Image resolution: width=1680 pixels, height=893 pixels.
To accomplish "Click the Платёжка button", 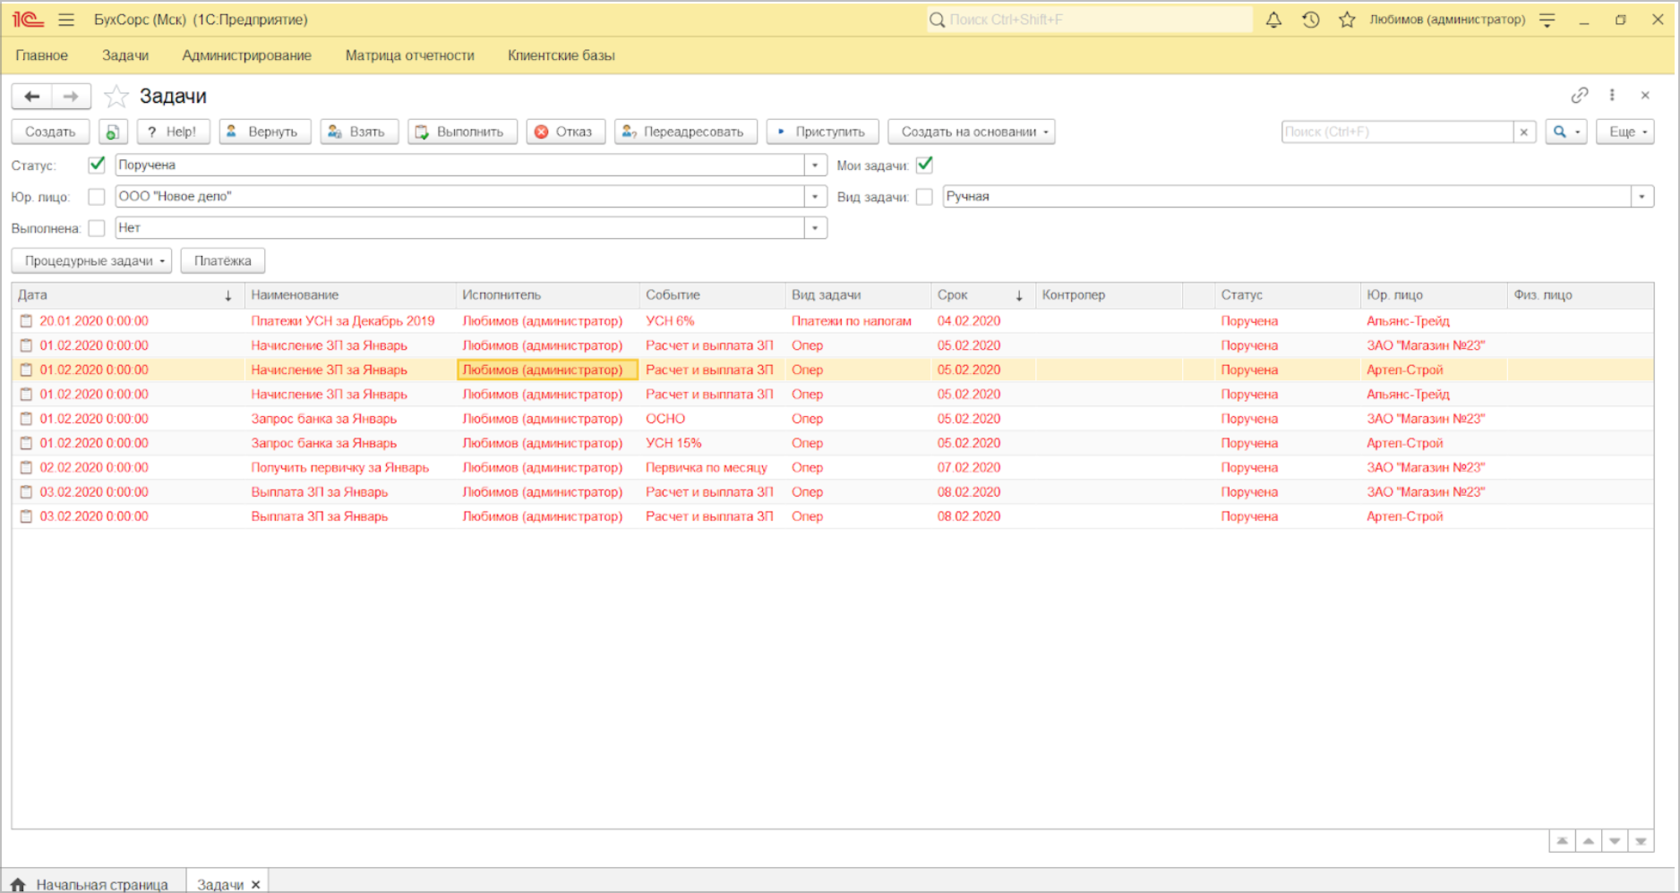I will pyautogui.click(x=223, y=261).
